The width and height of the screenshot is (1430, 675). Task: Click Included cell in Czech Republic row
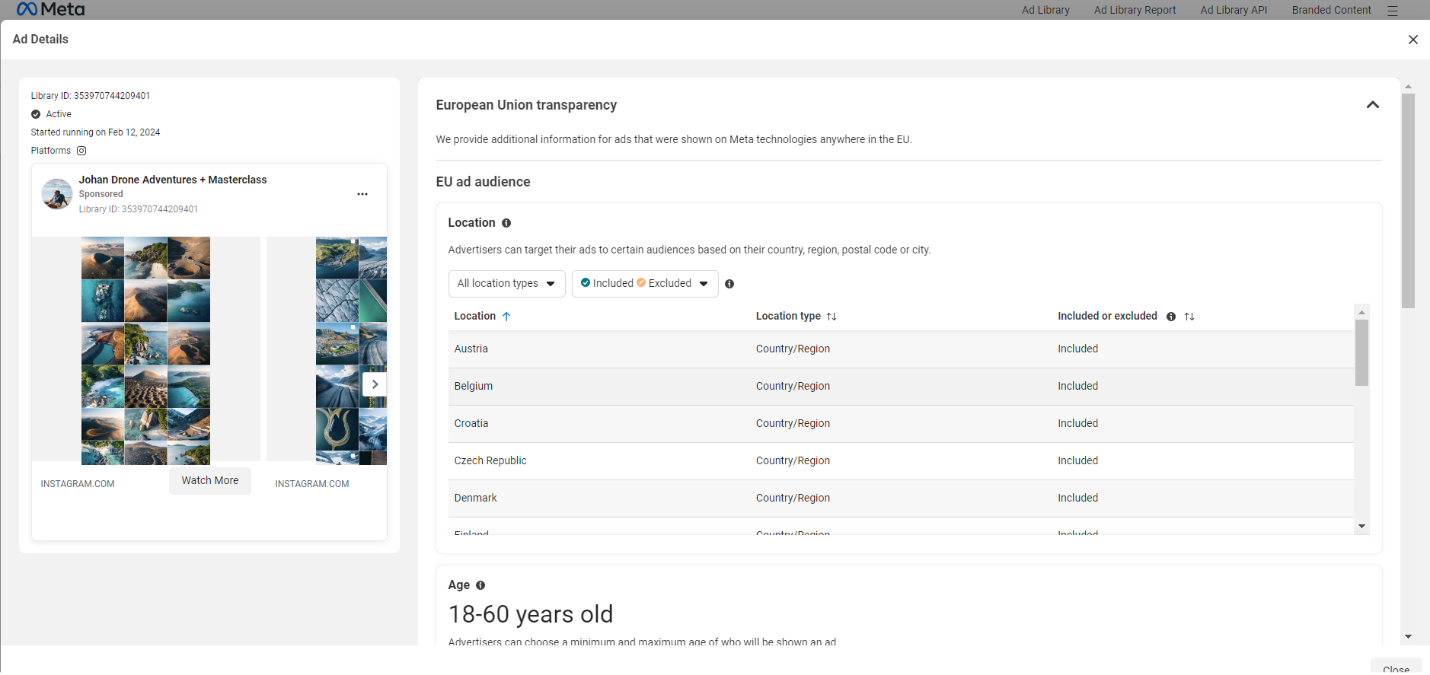1078,461
